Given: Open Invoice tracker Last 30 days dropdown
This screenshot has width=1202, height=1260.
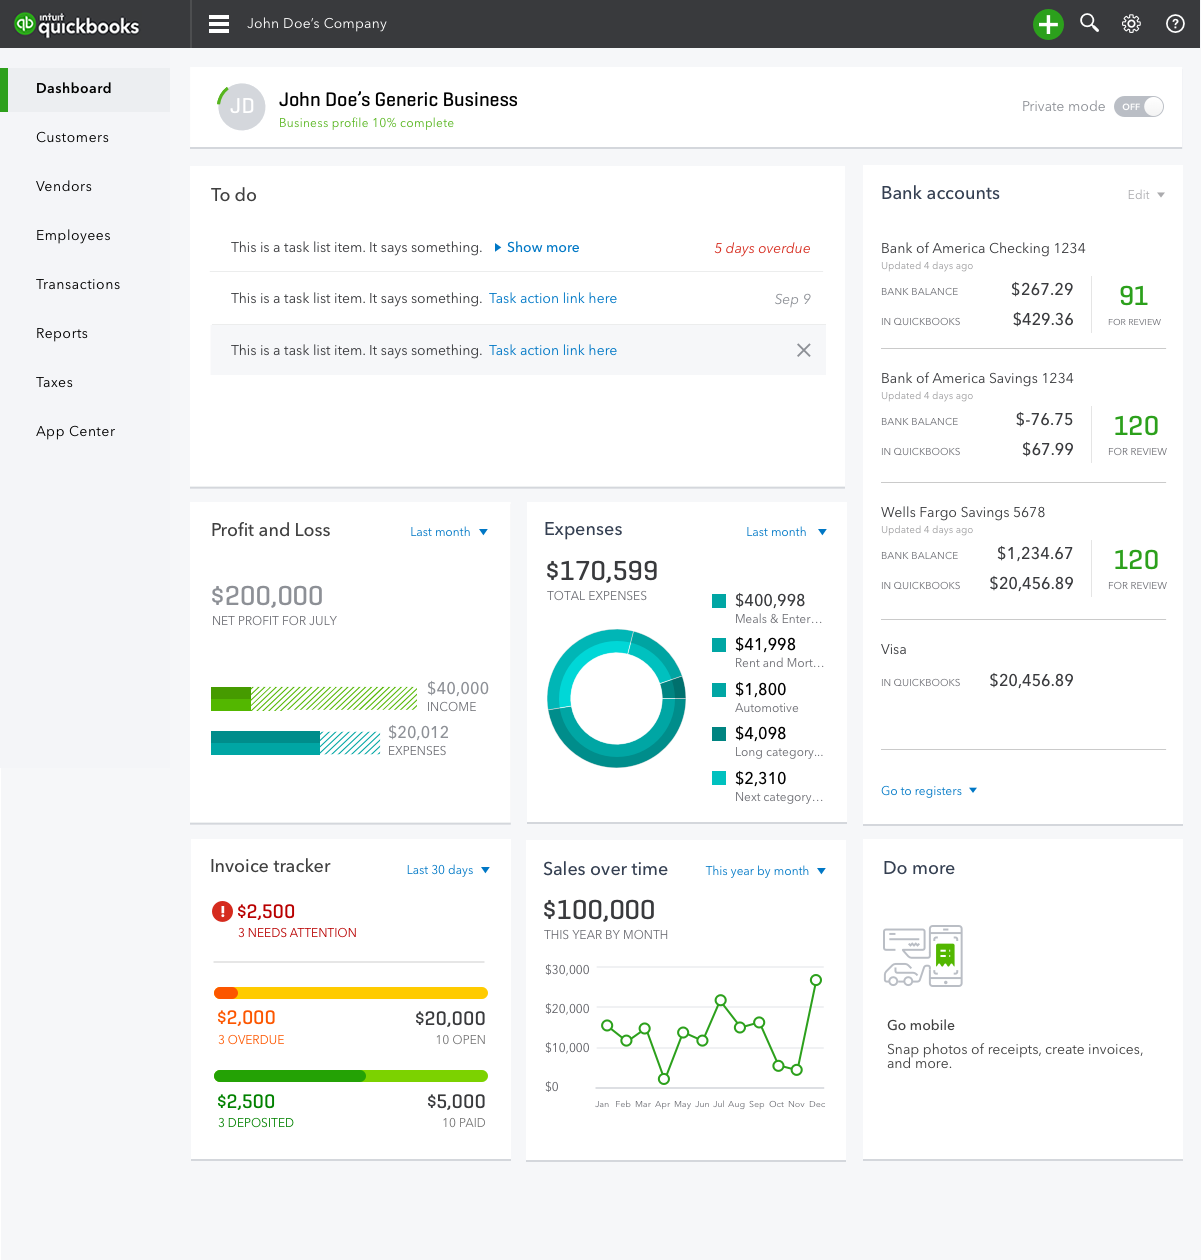Looking at the screenshot, I should tap(448, 870).
